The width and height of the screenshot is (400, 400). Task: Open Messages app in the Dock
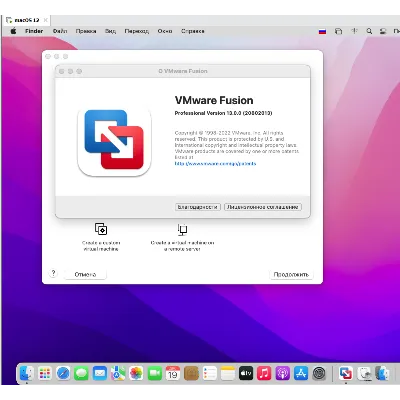[81, 373]
